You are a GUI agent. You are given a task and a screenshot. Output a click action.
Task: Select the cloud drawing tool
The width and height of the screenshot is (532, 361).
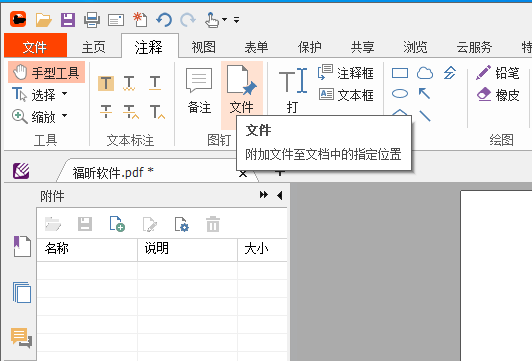(425, 73)
